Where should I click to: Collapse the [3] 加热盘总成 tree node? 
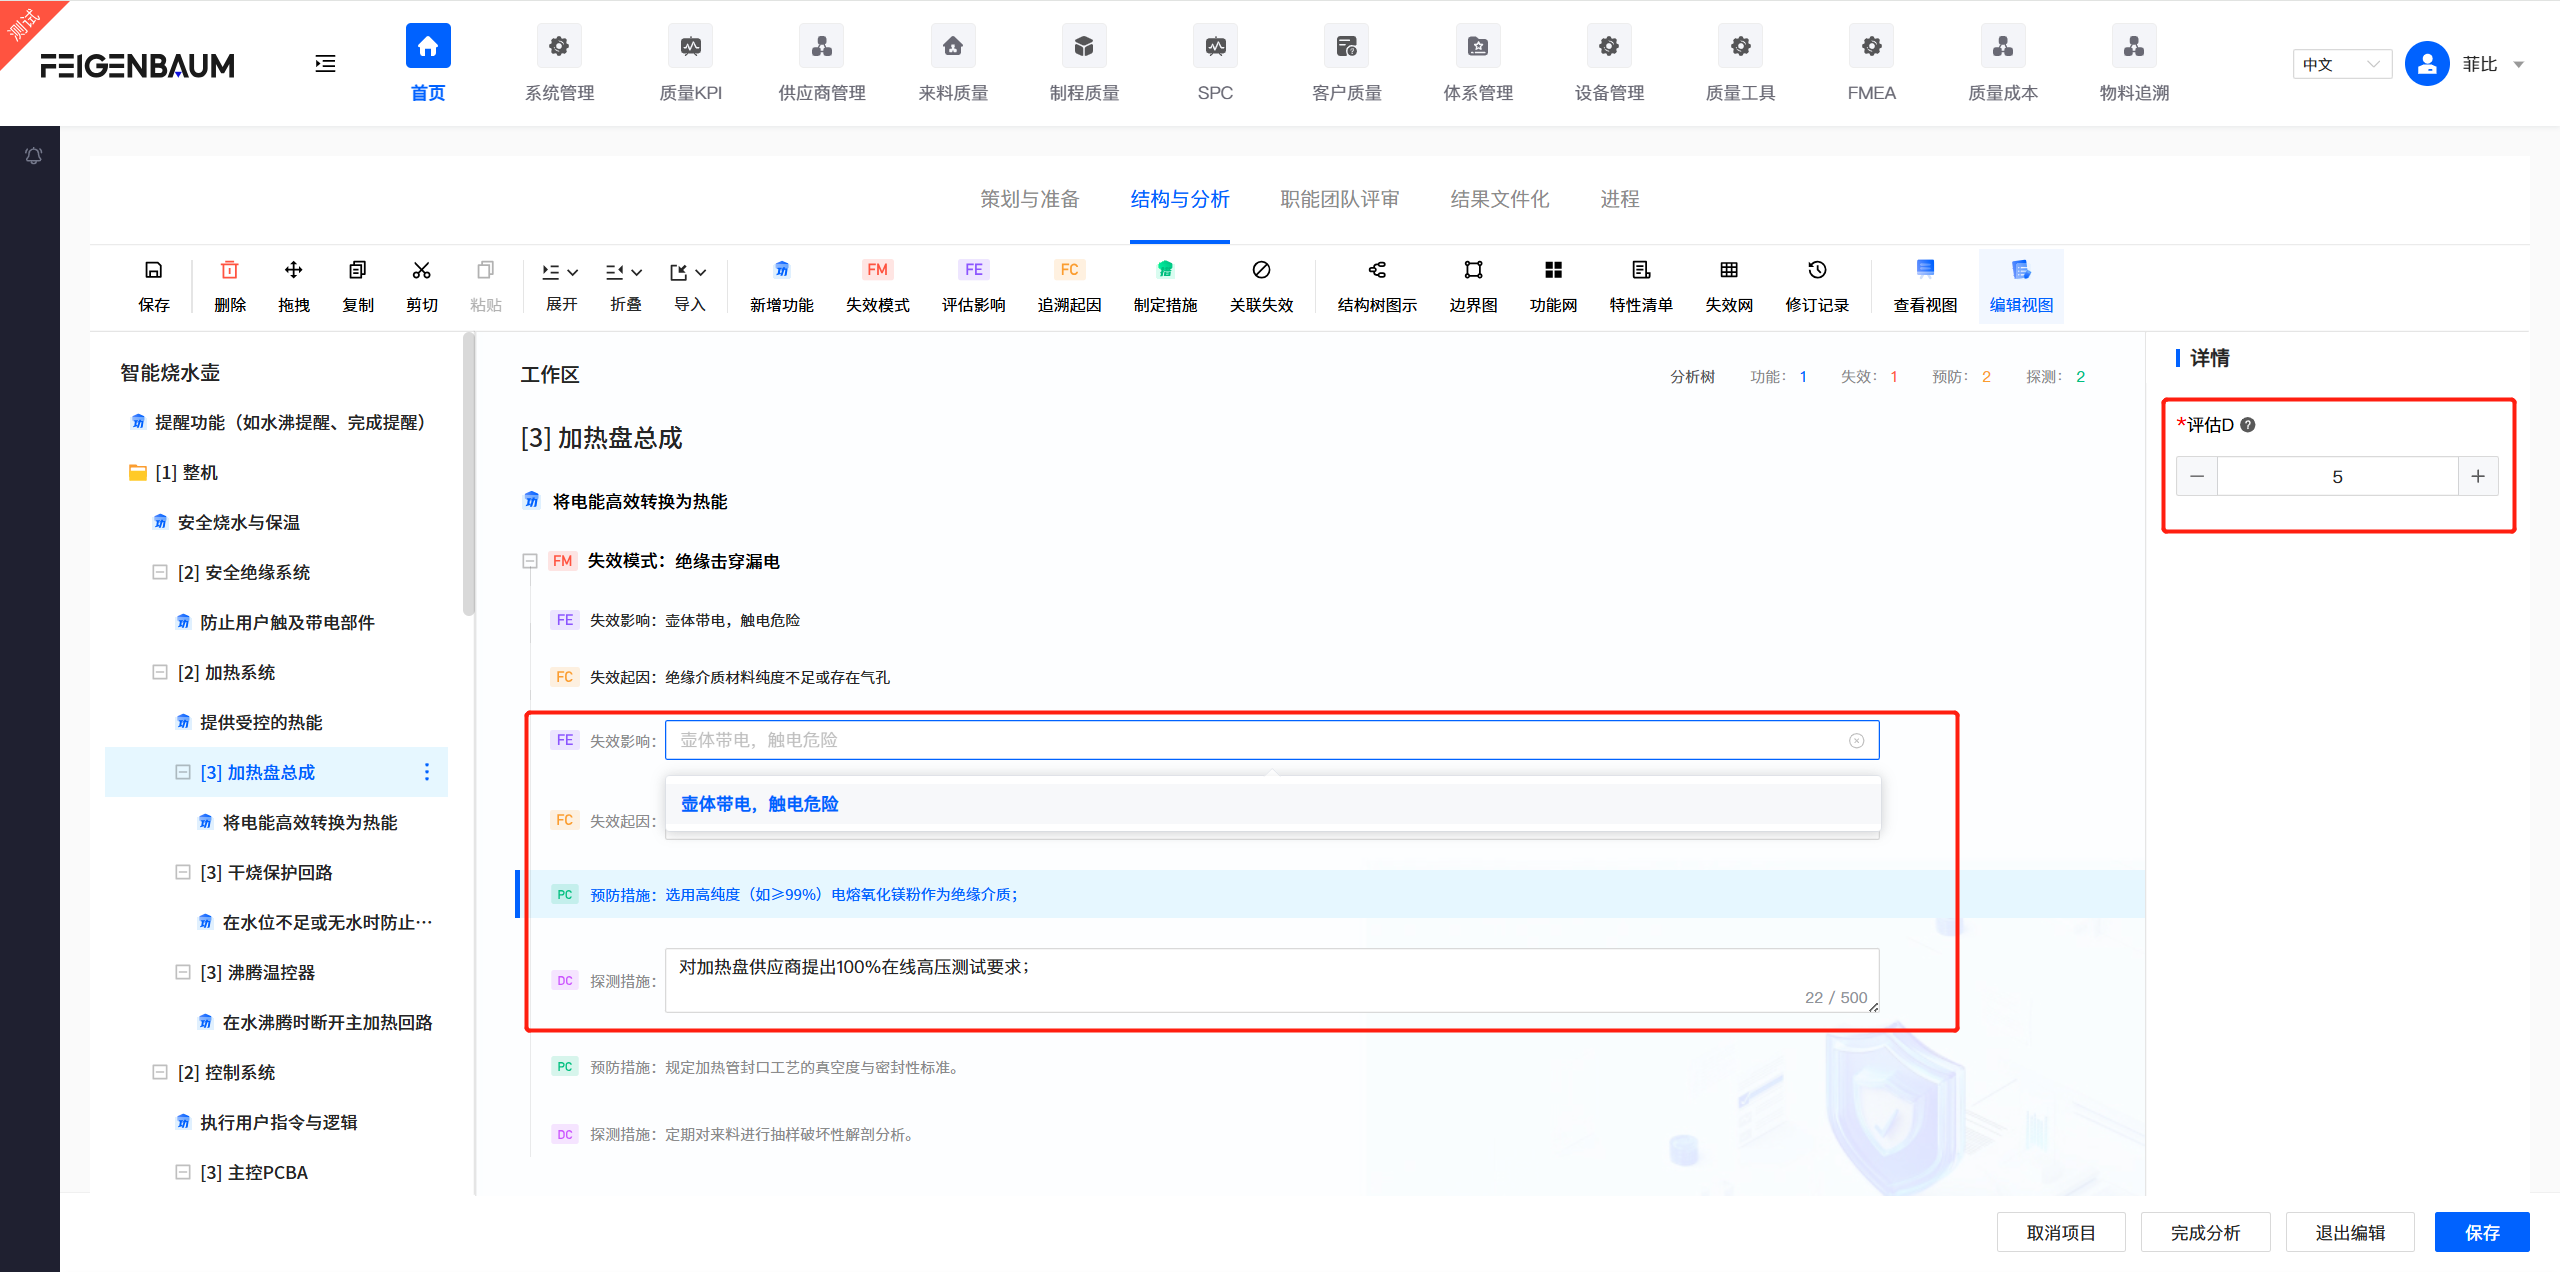(x=182, y=771)
